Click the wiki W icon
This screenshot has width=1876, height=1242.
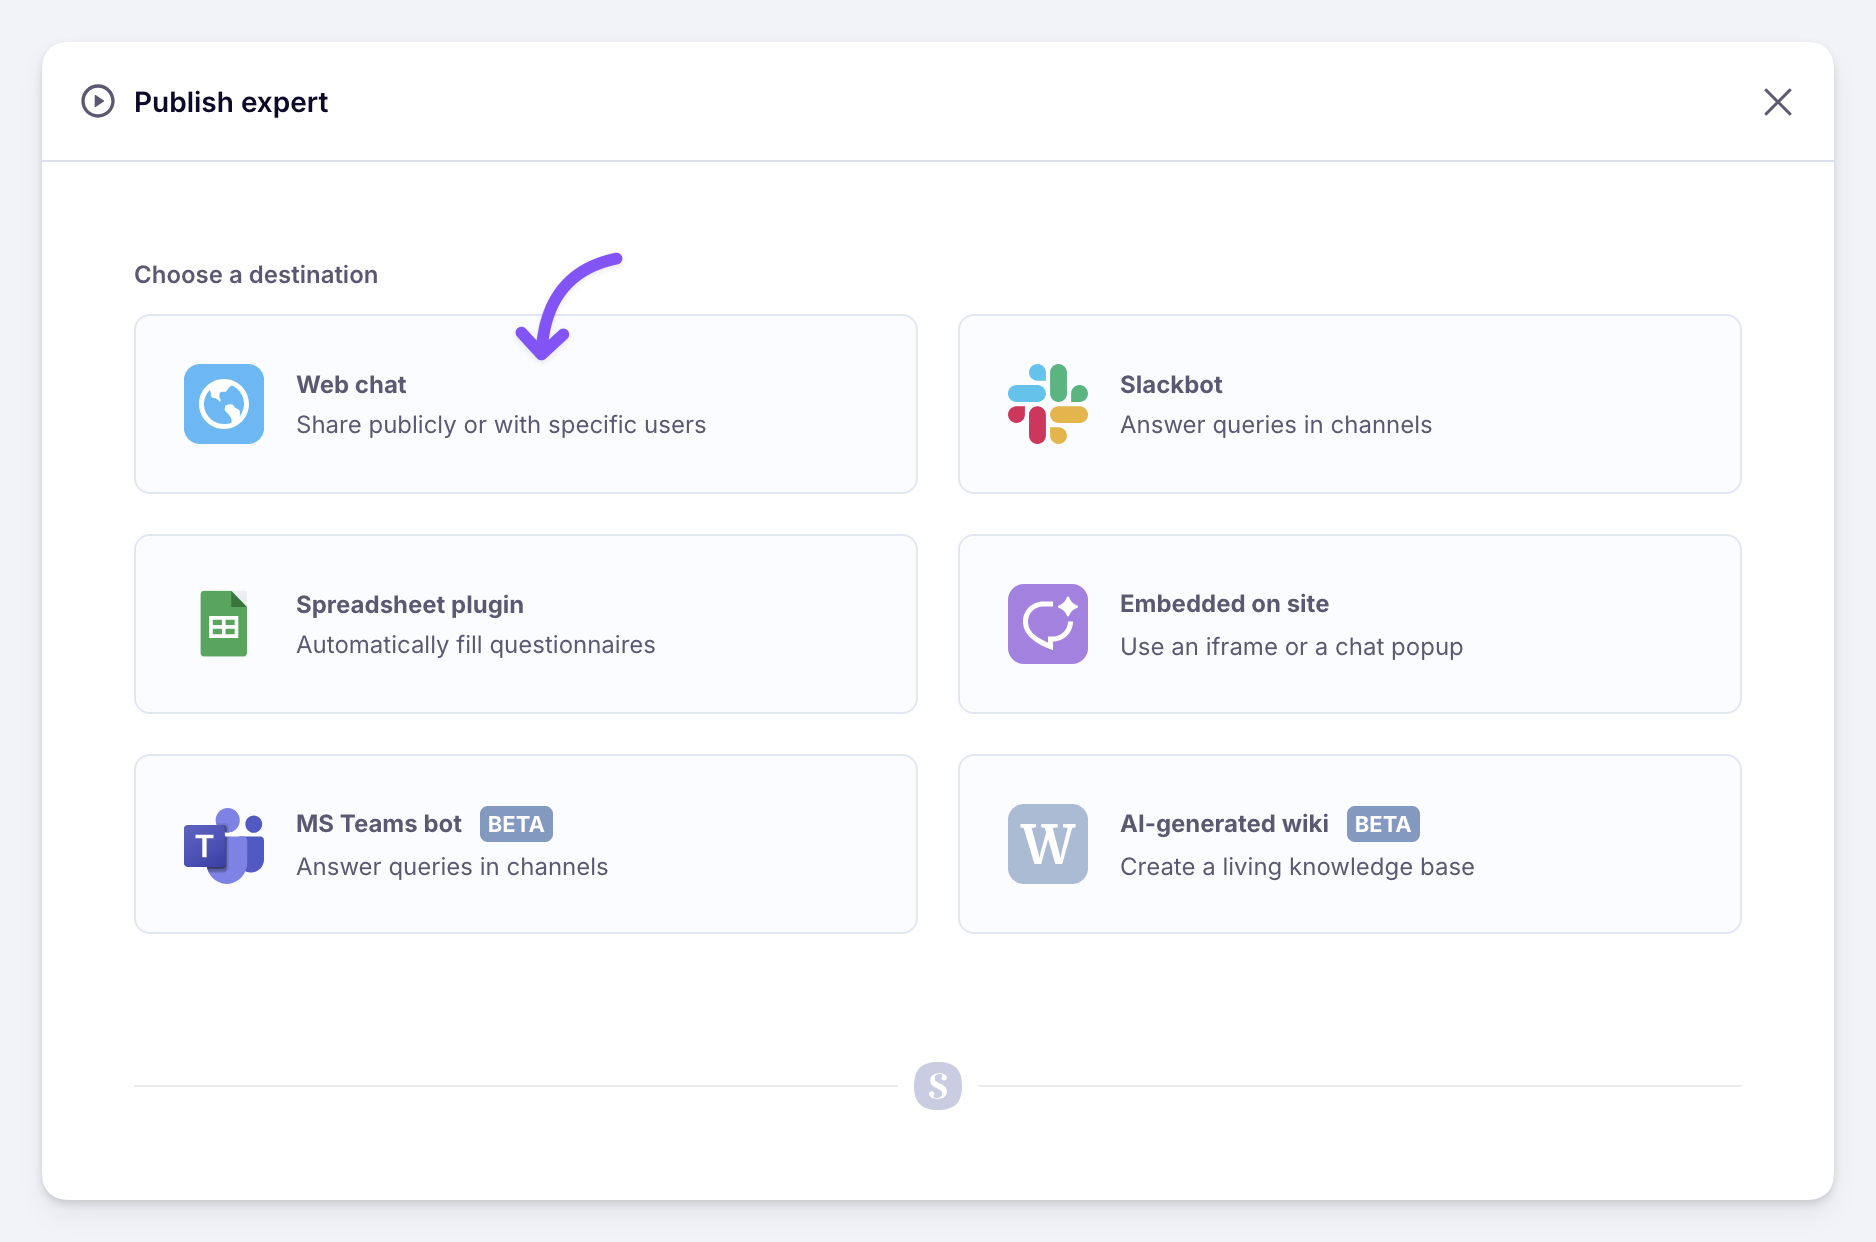point(1047,844)
